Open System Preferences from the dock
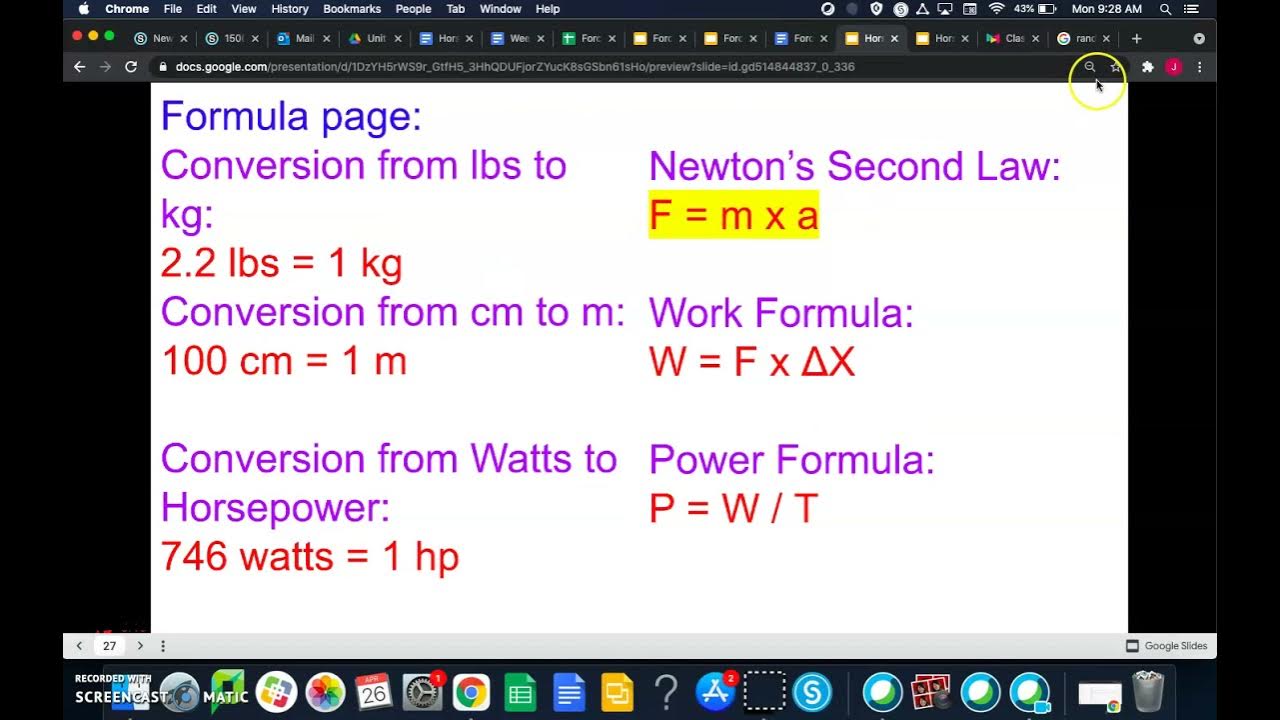The width and height of the screenshot is (1280, 720). click(x=422, y=692)
